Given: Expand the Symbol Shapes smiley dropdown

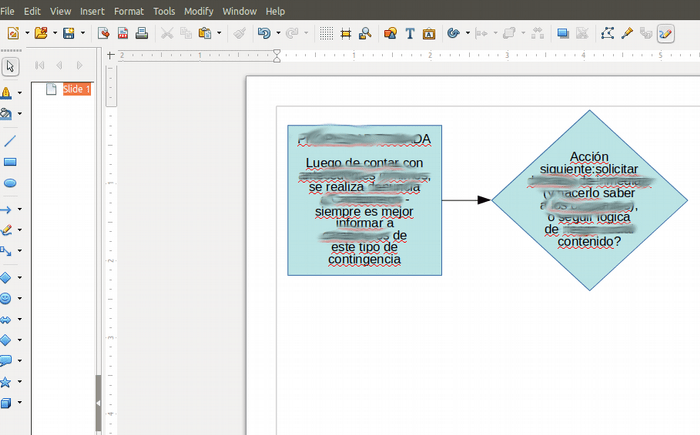Looking at the screenshot, I should coord(20,298).
